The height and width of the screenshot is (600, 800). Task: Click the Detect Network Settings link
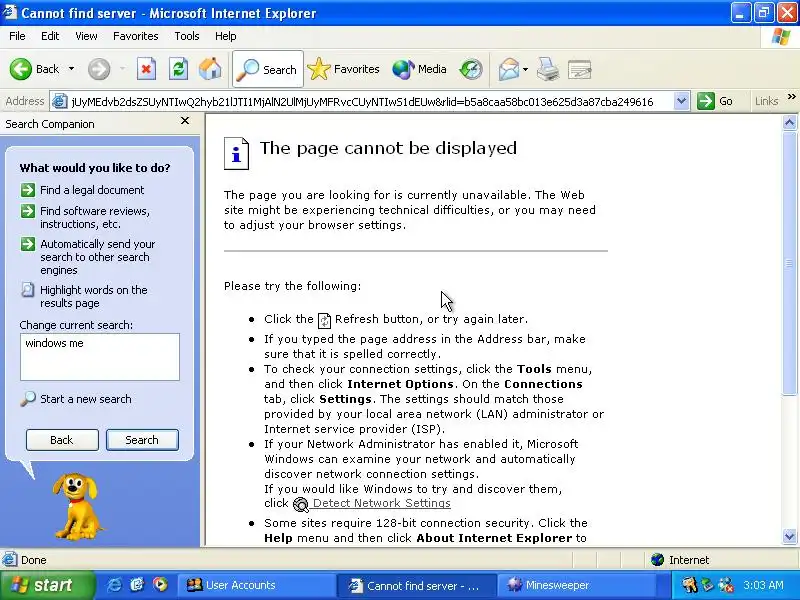(x=382, y=503)
